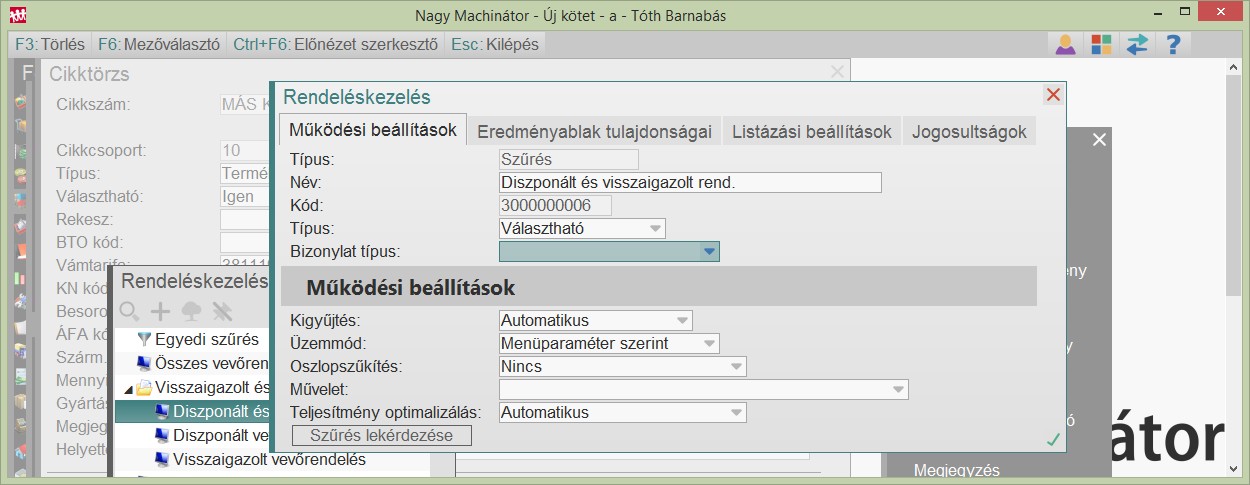The height and width of the screenshot is (485, 1250).
Task: Click the Választható field showing Igen in Cikktörzs
Action: coord(245,197)
